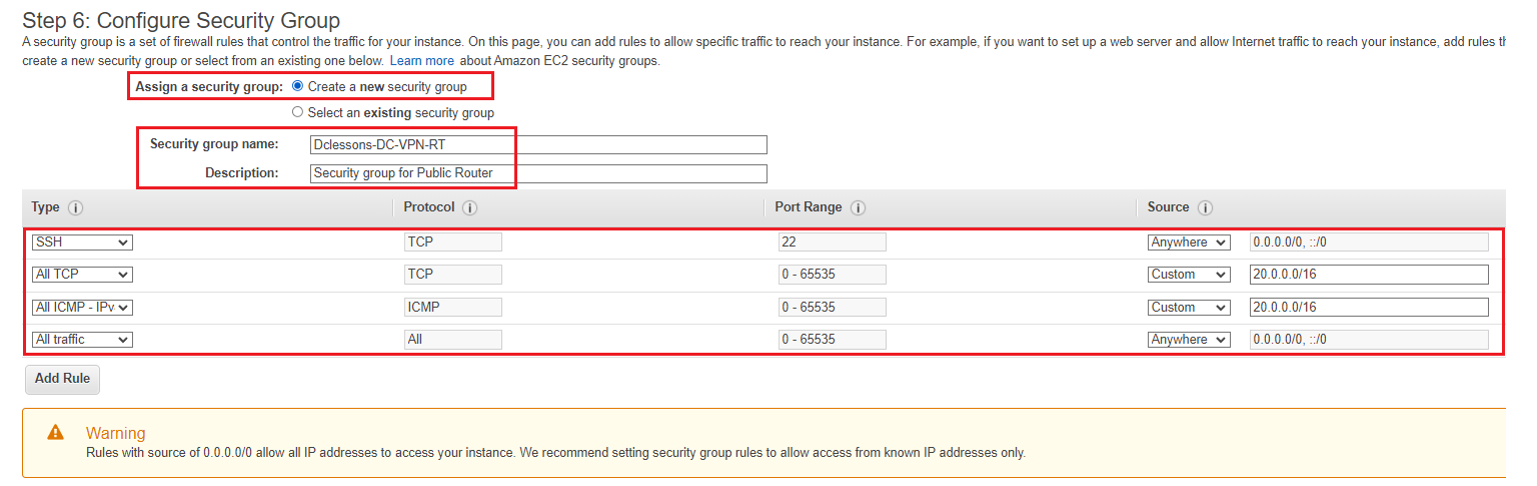
Task: Click the info icon beside Protocol header
Action: (470, 208)
